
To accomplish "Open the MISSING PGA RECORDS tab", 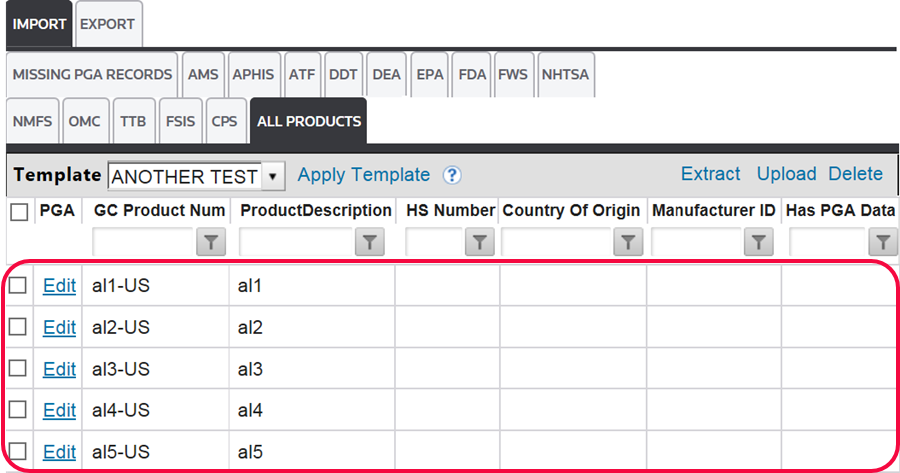I will tap(91, 75).
